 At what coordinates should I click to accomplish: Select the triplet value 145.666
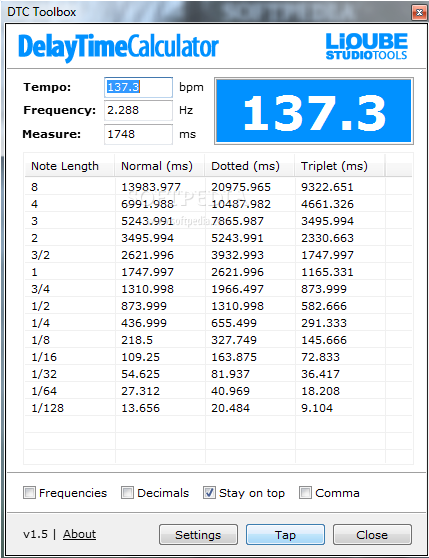(x=324, y=340)
